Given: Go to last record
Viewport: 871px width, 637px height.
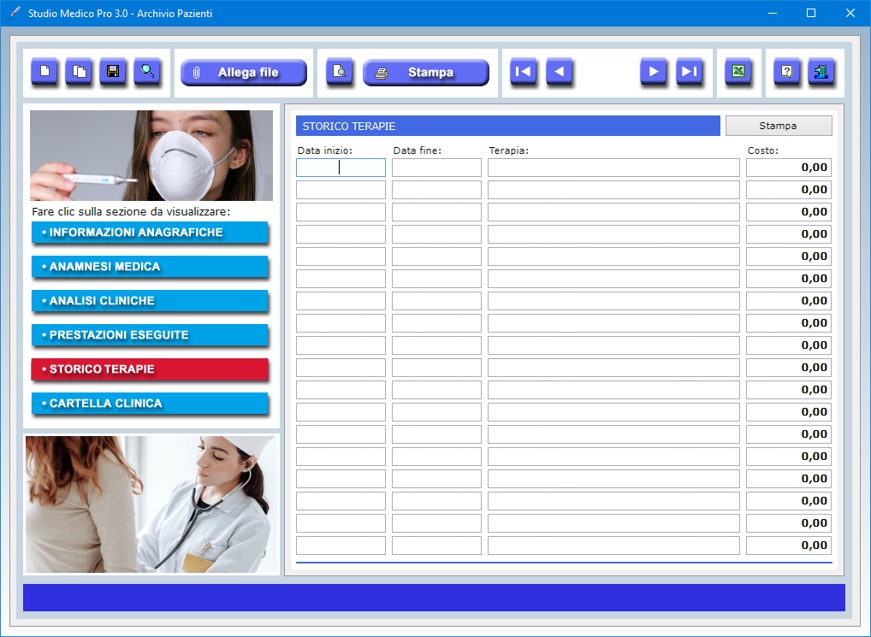Looking at the screenshot, I should point(689,72).
